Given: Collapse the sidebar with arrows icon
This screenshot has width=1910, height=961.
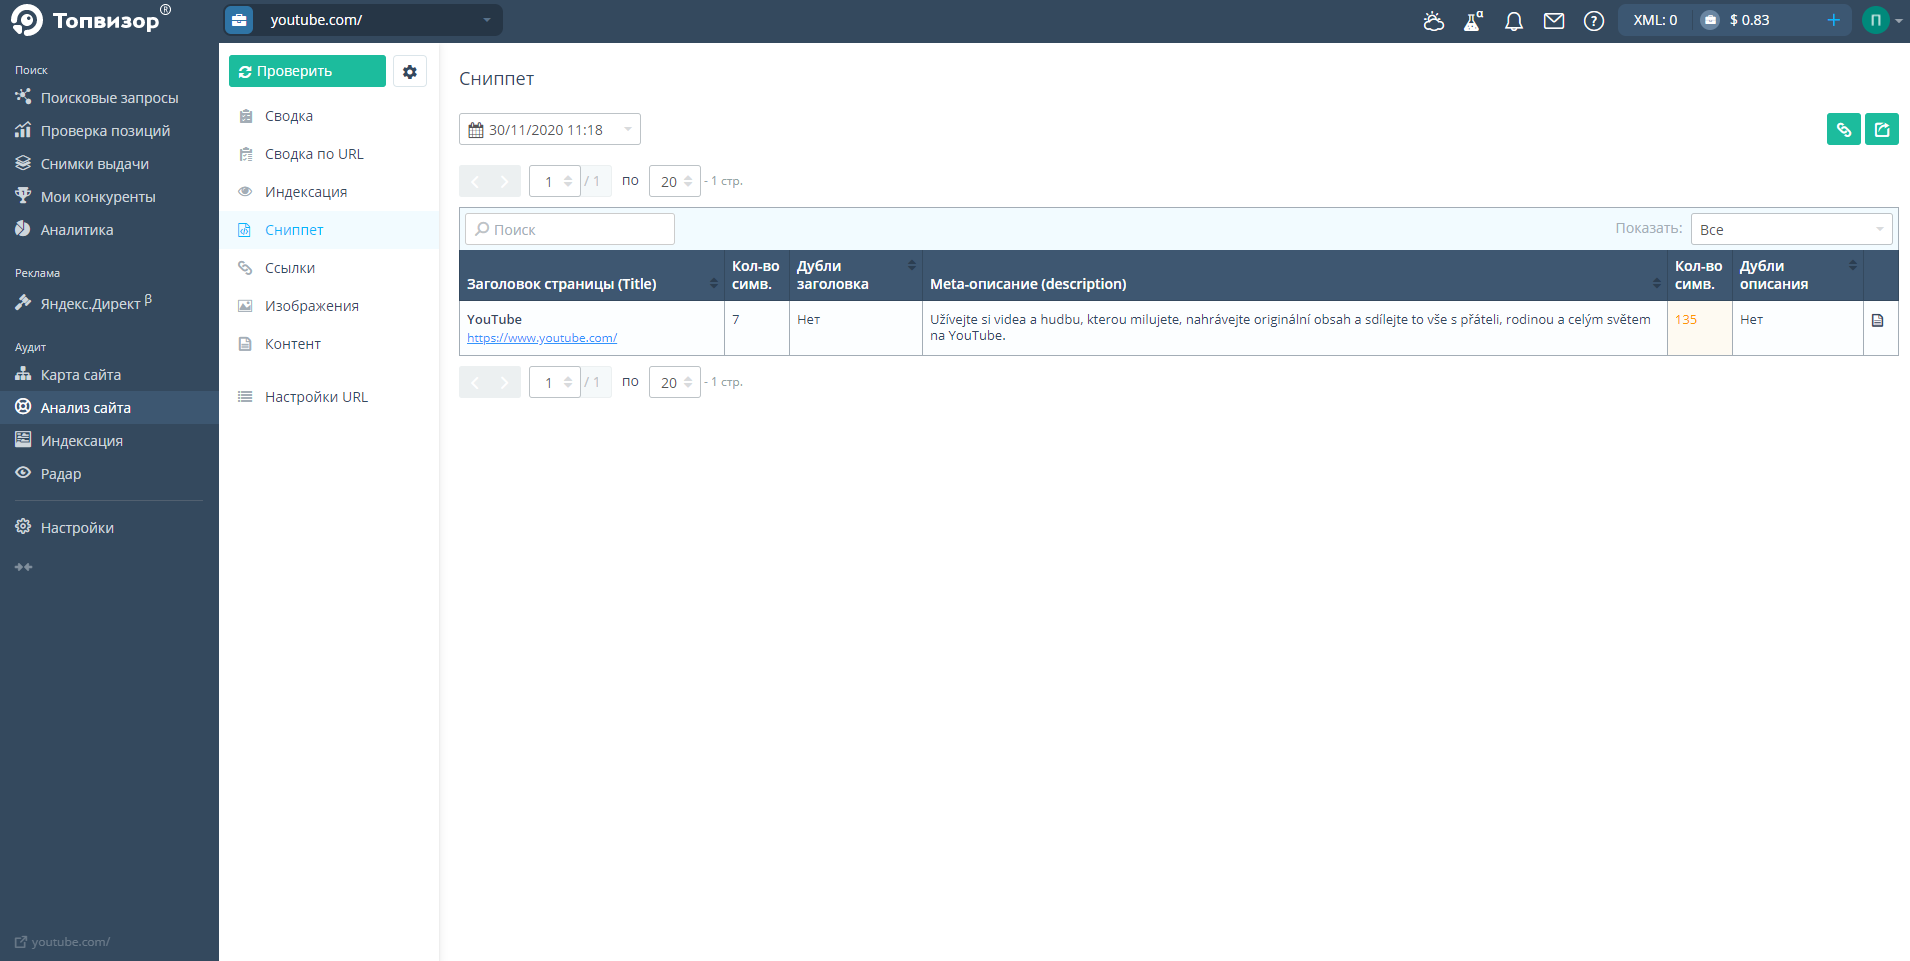Looking at the screenshot, I should [24, 567].
